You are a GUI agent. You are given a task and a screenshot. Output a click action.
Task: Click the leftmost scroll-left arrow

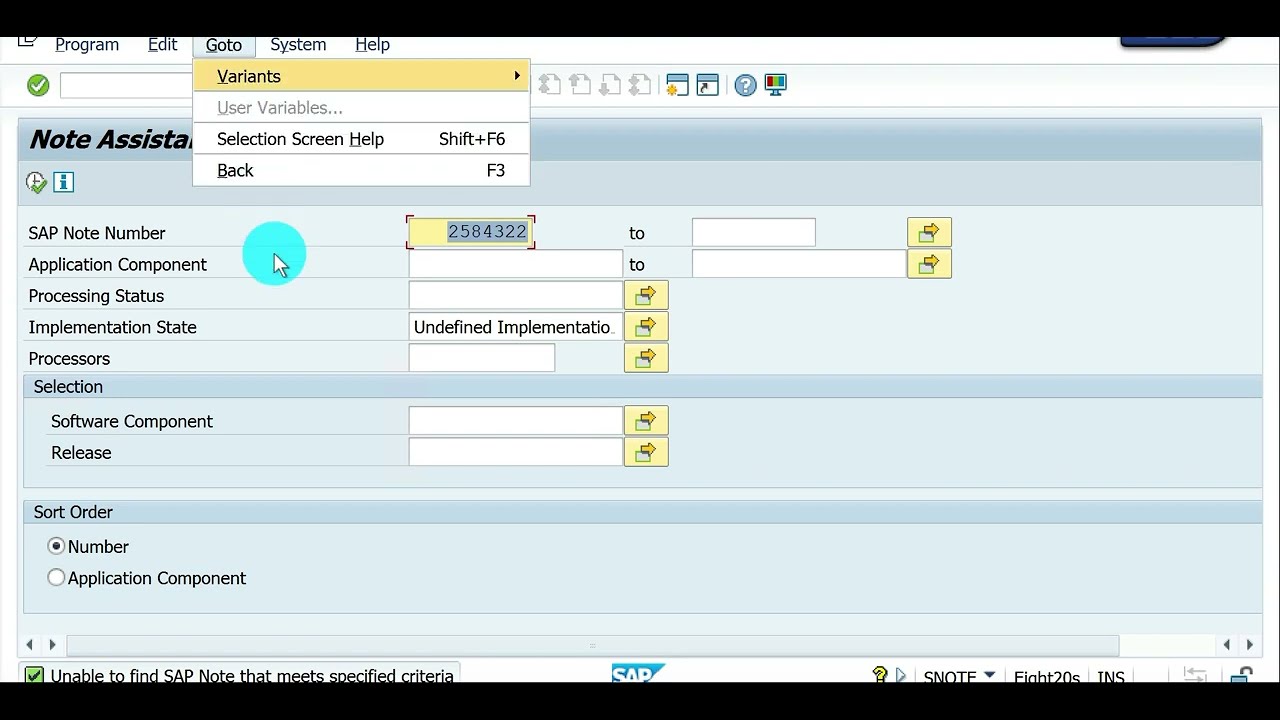tap(29, 645)
